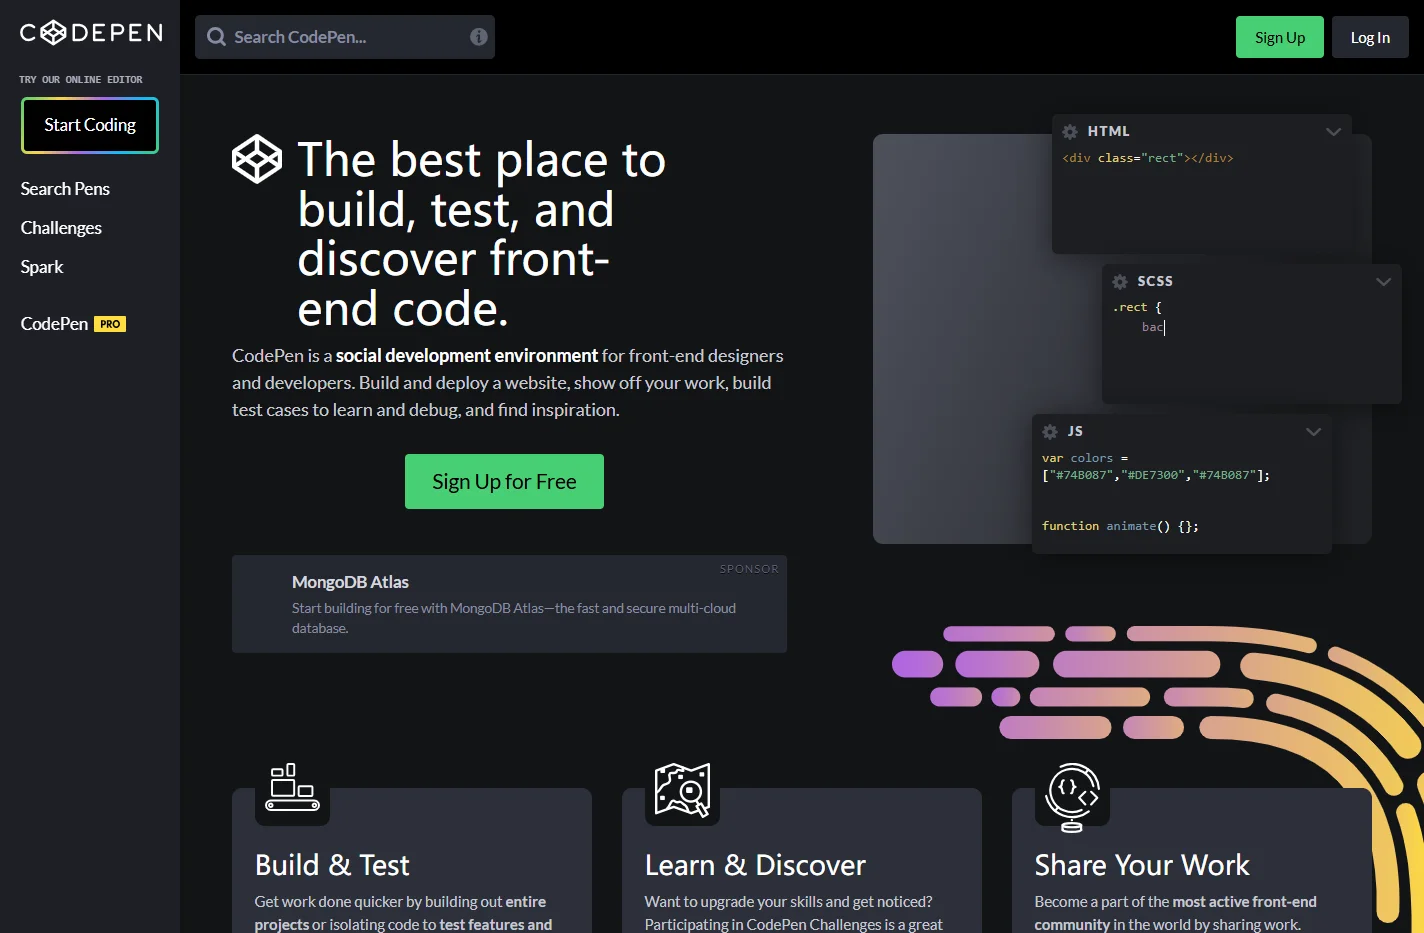The height and width of the screenshot is (933, 1424).
Task: Click the CodePen cube icon beside headline
Action: [x=257, y=159]
